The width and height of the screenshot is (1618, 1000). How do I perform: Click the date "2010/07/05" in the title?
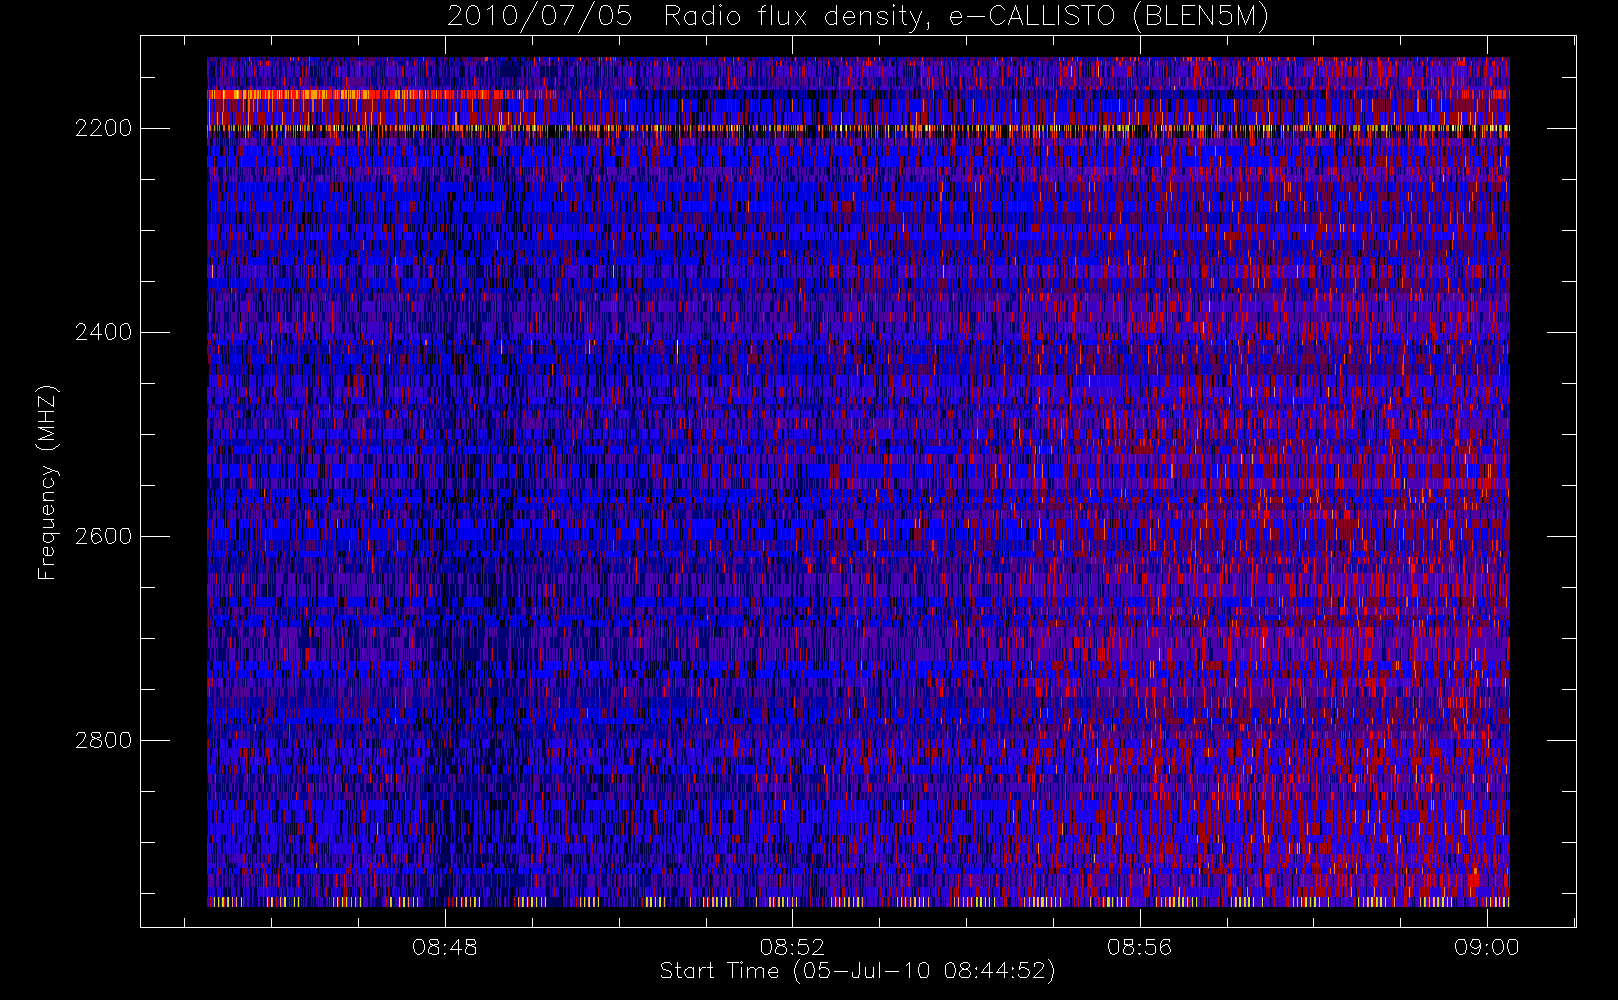539,17
